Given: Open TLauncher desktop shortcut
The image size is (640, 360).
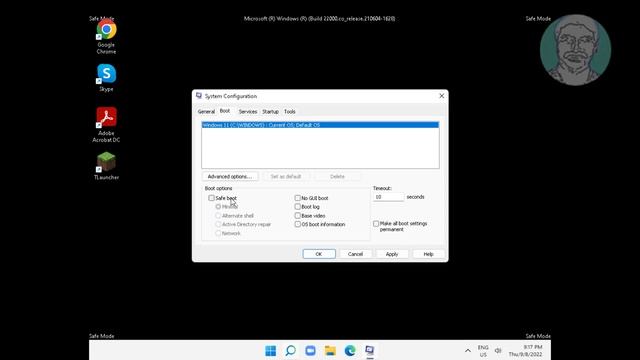Looking at the screenshot, I should [x=106, y=166].
